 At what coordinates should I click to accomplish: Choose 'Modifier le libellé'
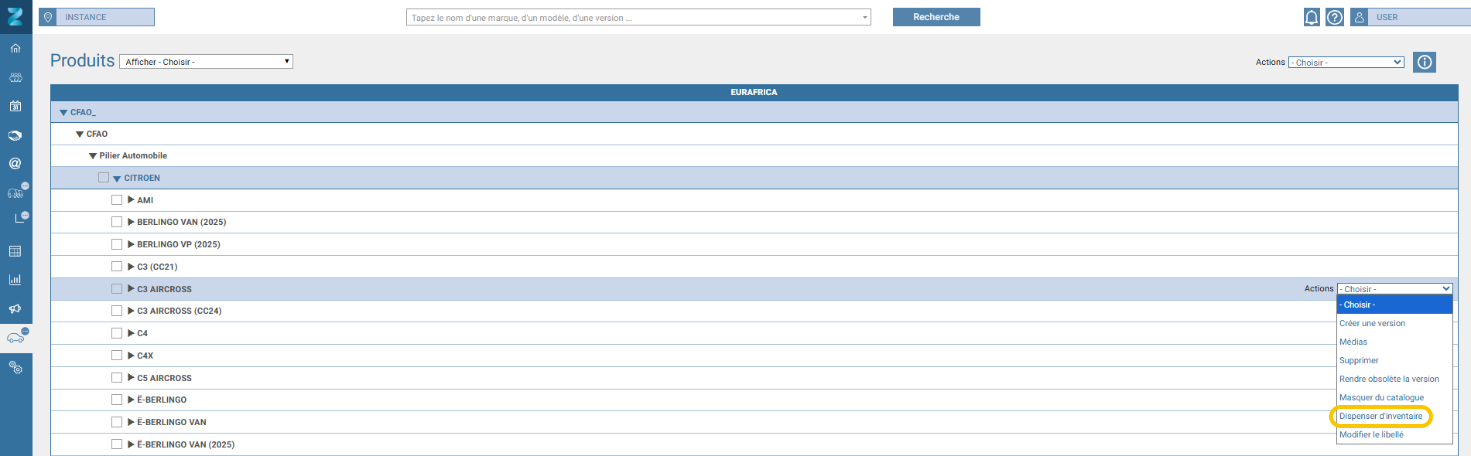tap(1394, 434)
